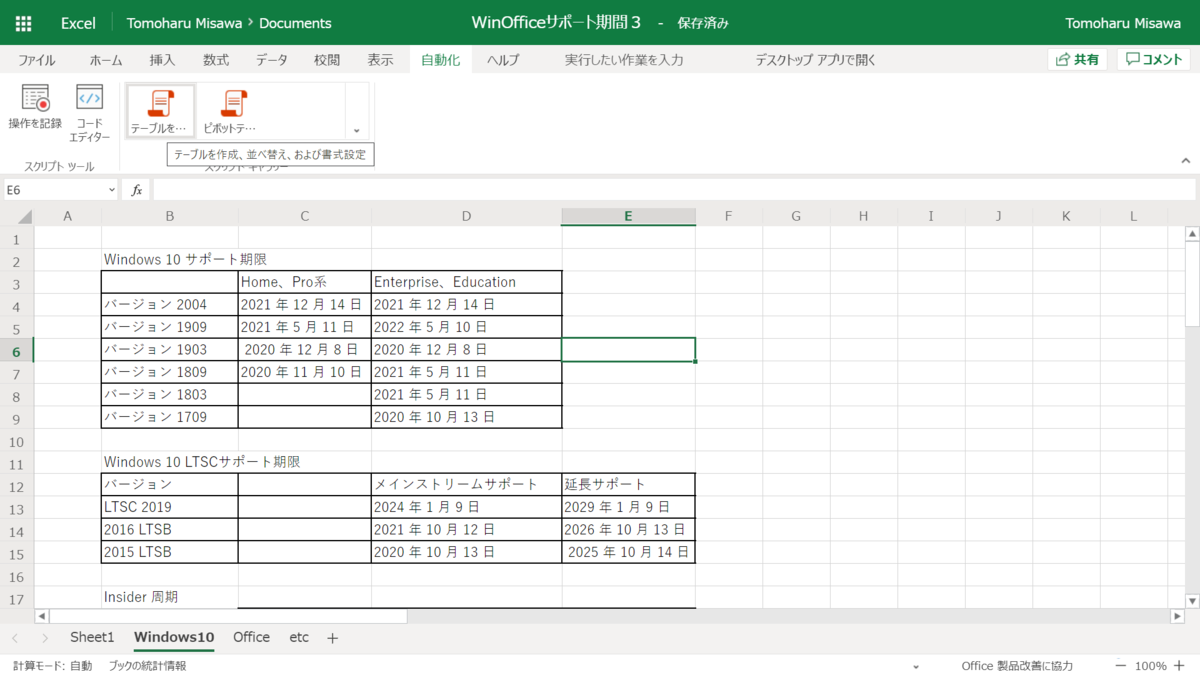The image size is (1200, 675).
Task: Open the Name Box dropdown arrow
Action: point(111,188)
